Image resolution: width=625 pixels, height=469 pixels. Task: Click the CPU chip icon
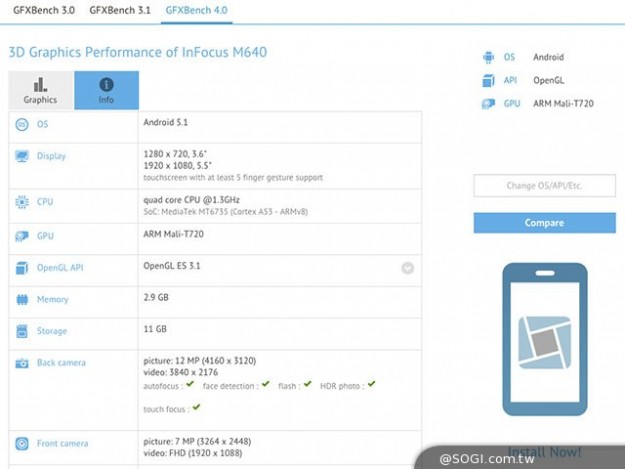[x=22, y=202]
